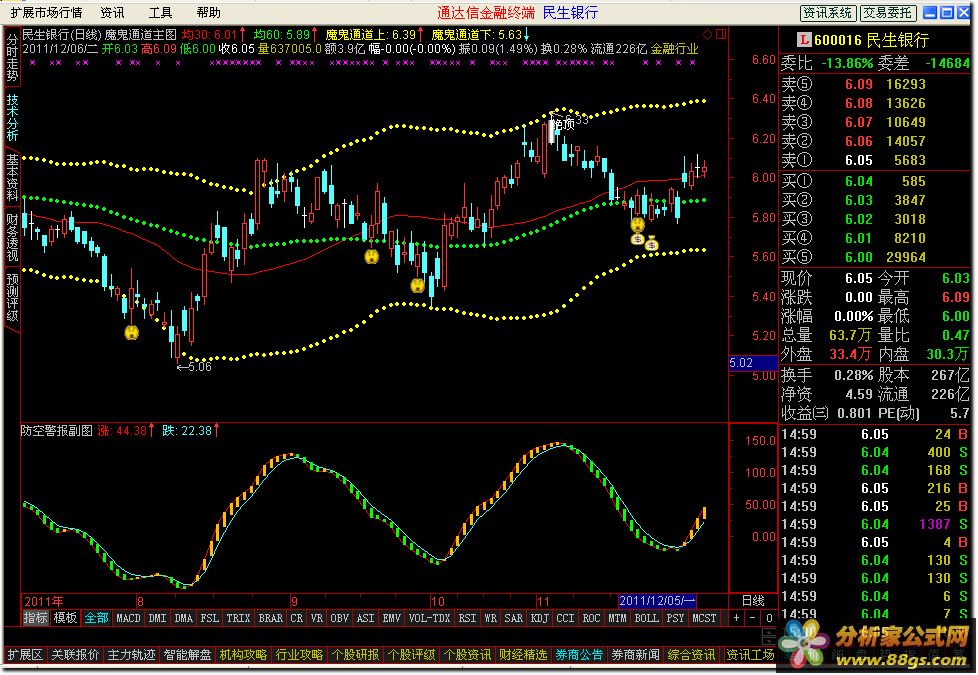
Task: Select the VR indicator
Action: click(317, 618)
